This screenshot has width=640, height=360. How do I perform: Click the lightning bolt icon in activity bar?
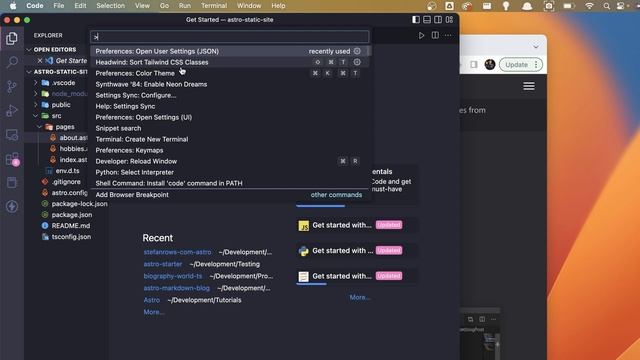point(12,206)
